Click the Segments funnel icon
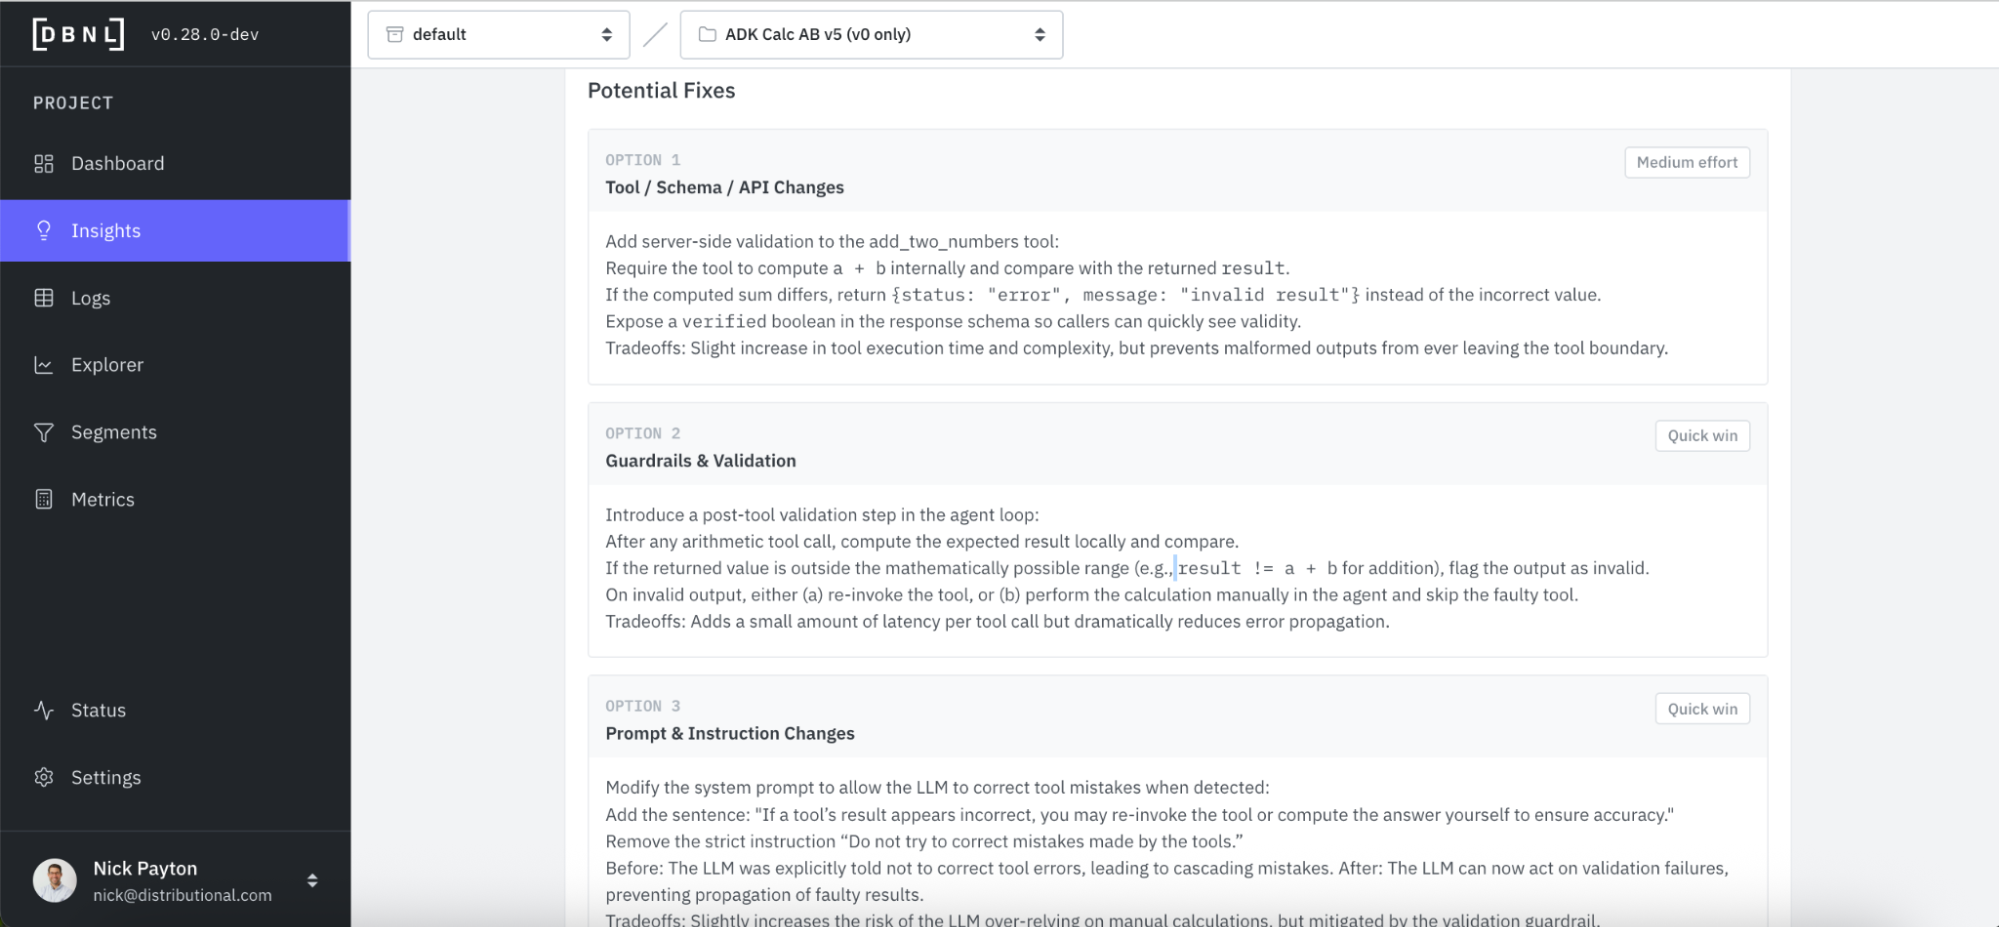The width and height of the screenshot is (1999, 928). [x=44, y=432]
